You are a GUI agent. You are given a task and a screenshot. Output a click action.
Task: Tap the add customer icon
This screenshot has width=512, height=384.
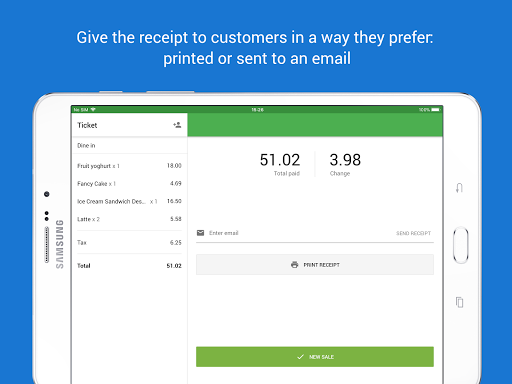(177, 125)
